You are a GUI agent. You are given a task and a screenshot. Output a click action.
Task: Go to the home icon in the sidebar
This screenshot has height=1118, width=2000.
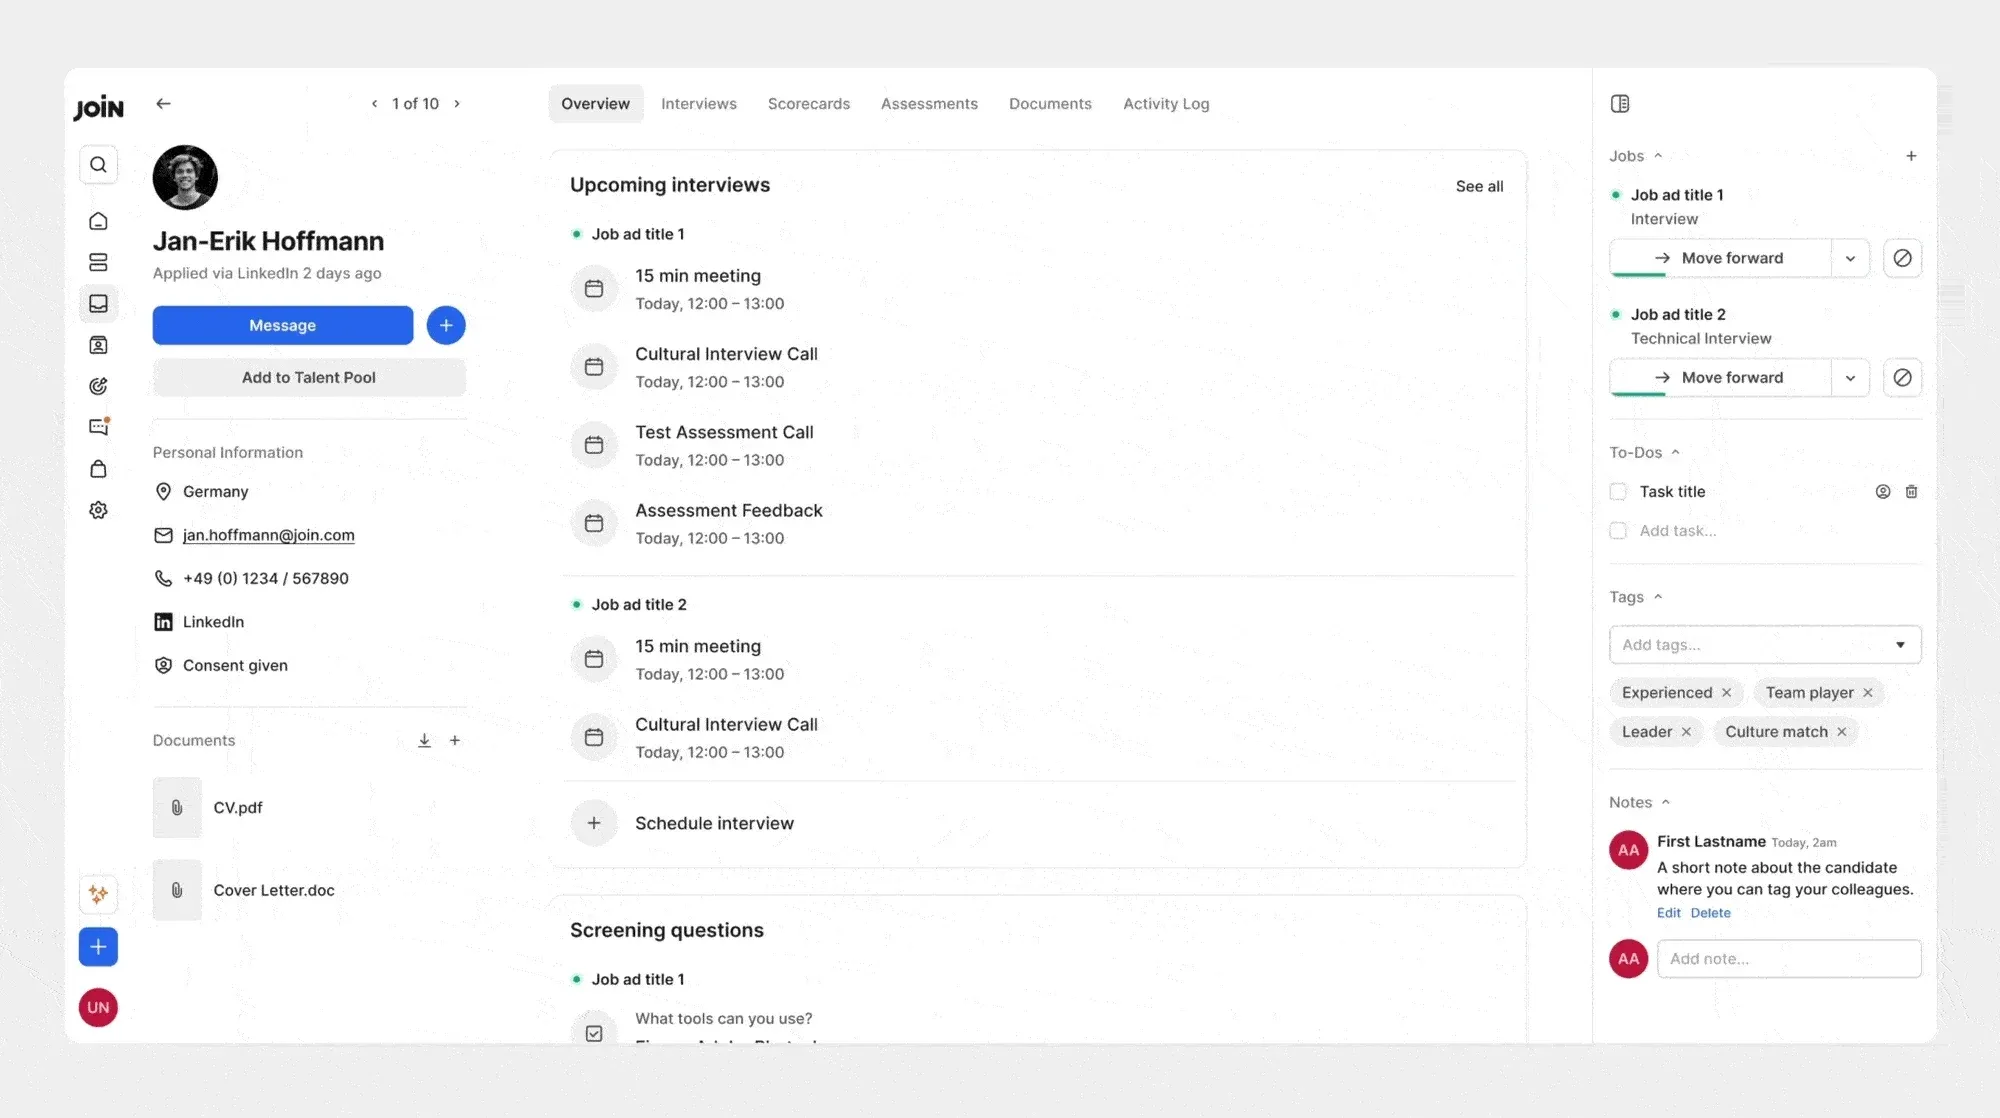pos(98,221)
